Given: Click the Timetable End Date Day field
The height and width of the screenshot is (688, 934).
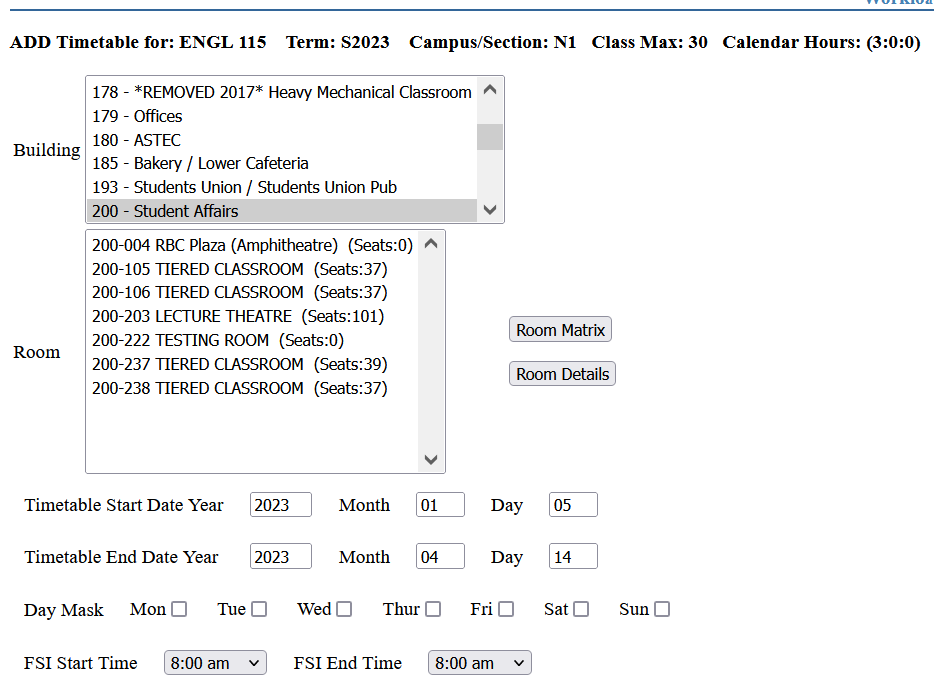Looking at the screenshot, I should pos(572,557).
